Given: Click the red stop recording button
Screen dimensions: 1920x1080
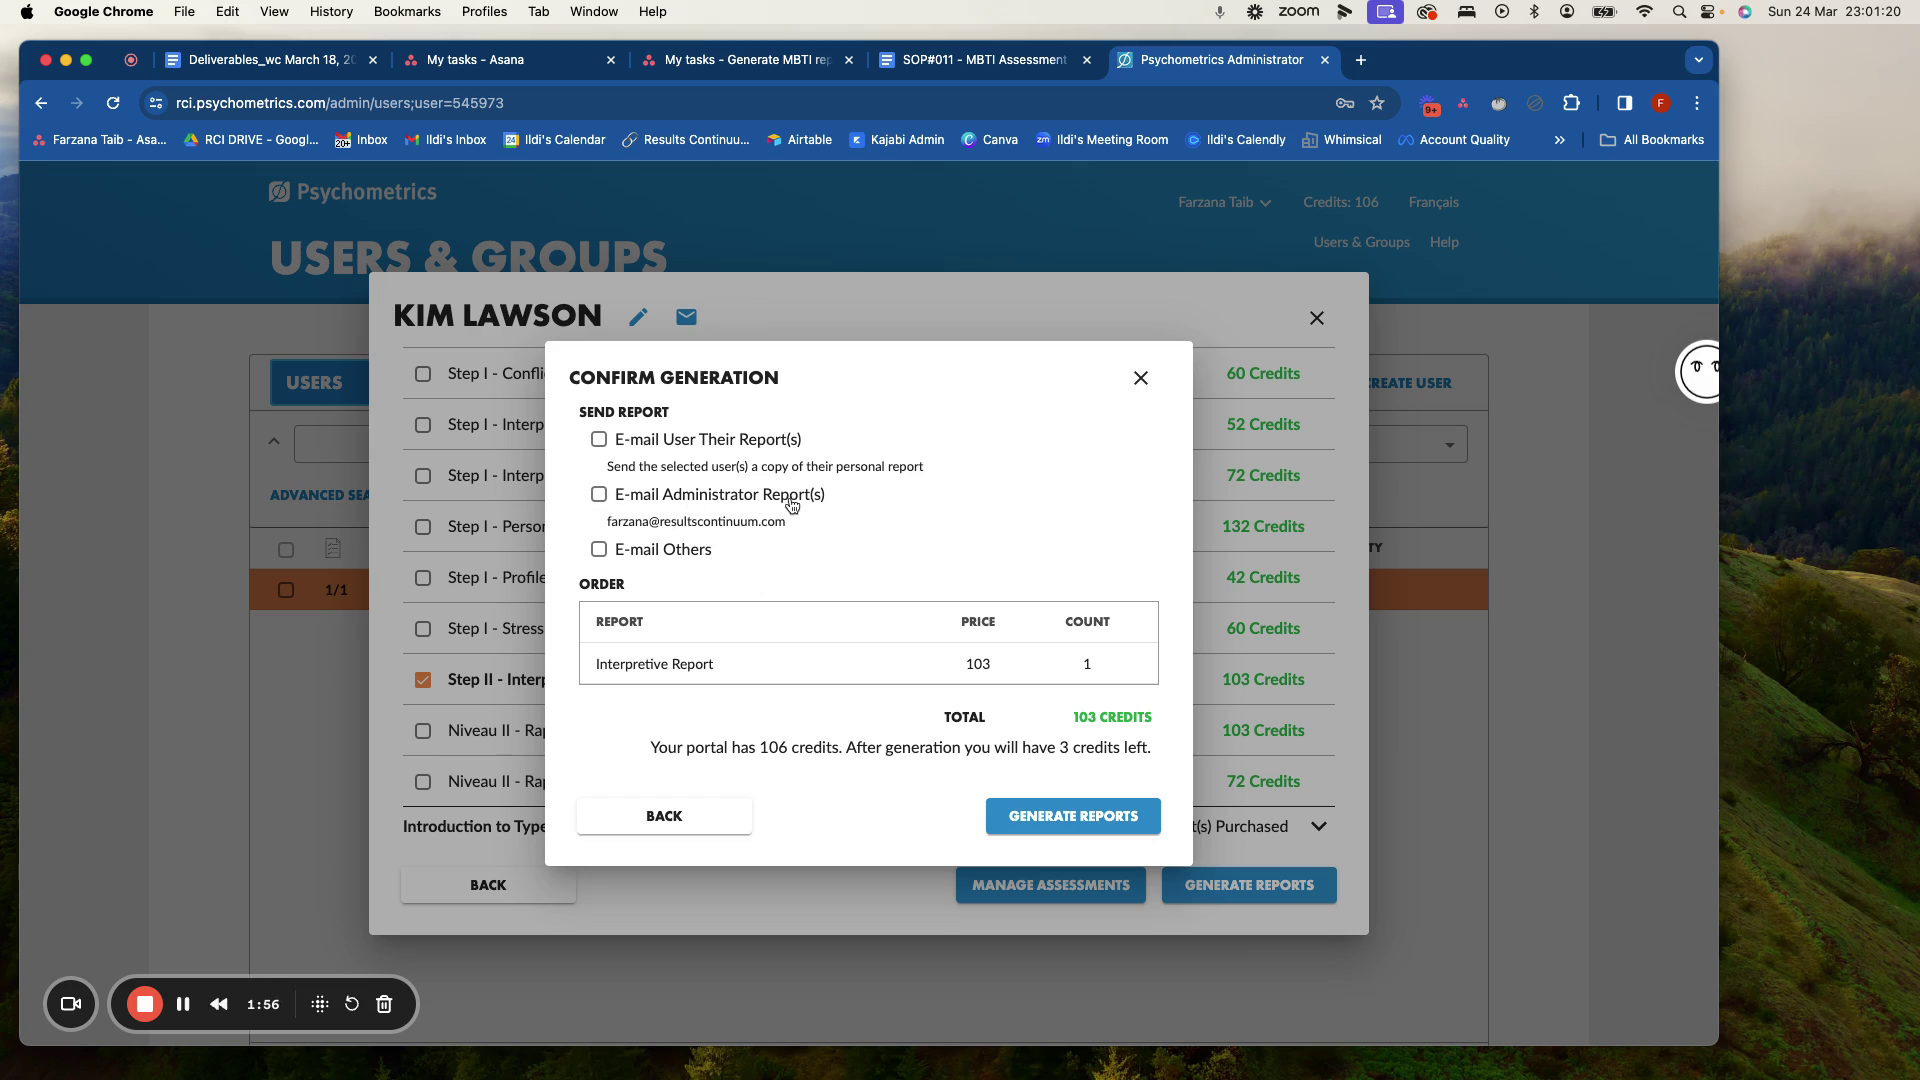Looking at the screenshot, I should click(x=145, y=1004).
